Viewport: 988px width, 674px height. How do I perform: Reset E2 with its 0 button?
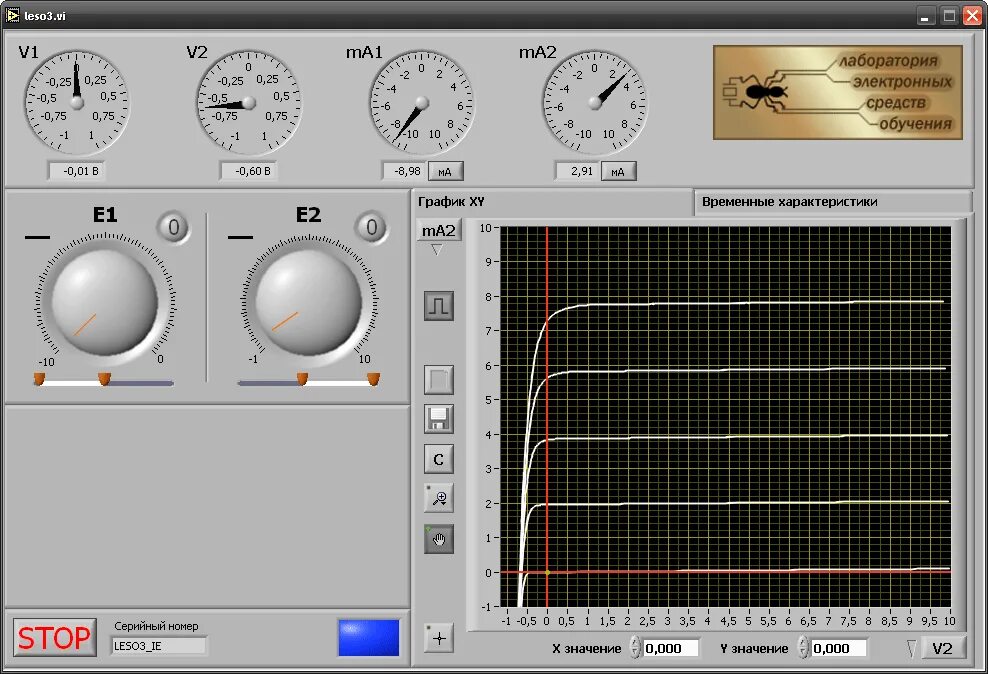click(x=371, y=227)
